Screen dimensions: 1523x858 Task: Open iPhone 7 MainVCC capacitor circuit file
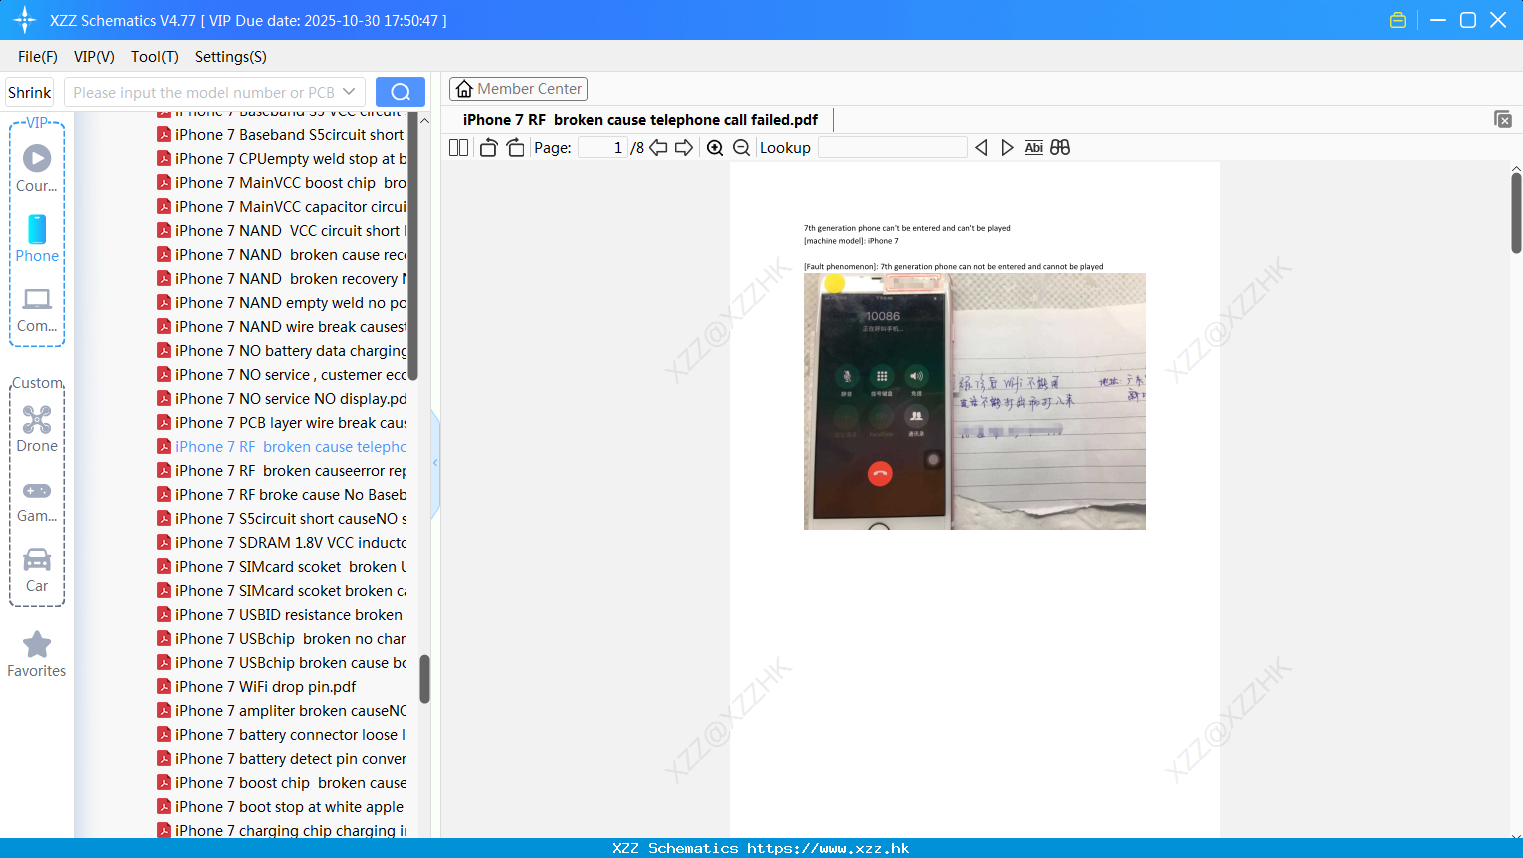(x=281, y=207)
